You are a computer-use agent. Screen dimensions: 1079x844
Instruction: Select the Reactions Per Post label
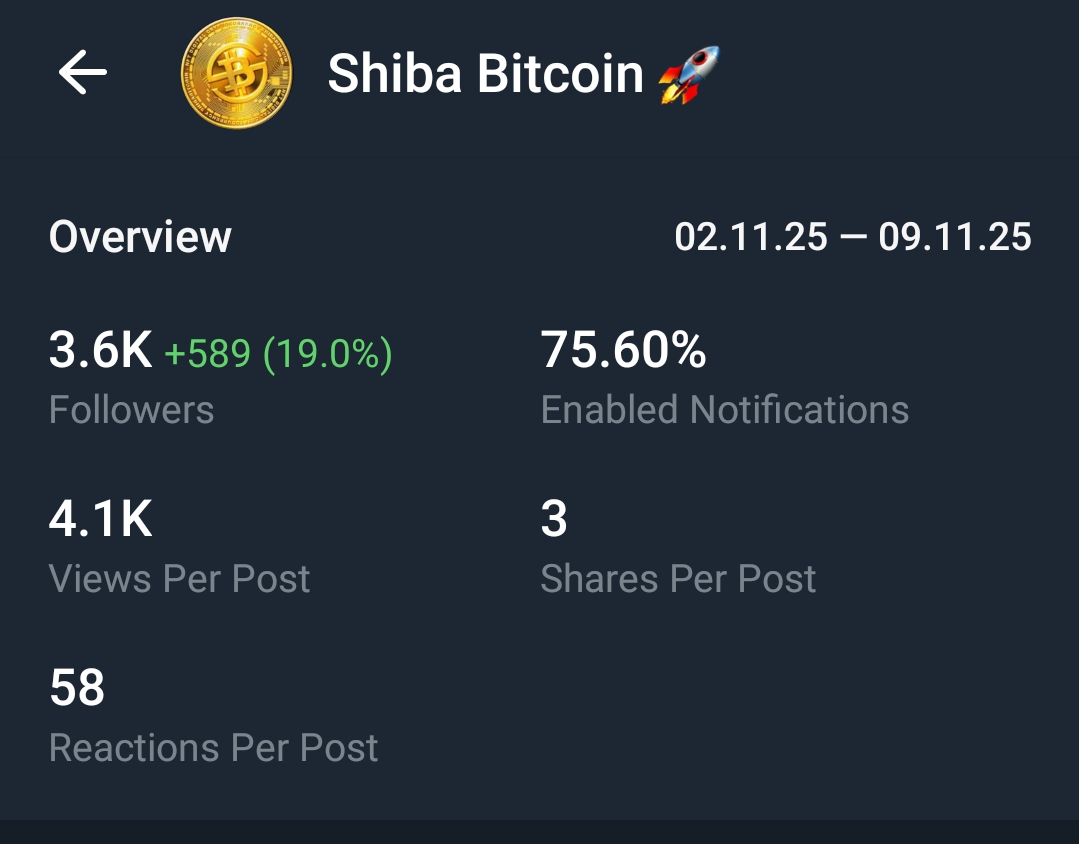coord(213,748)
